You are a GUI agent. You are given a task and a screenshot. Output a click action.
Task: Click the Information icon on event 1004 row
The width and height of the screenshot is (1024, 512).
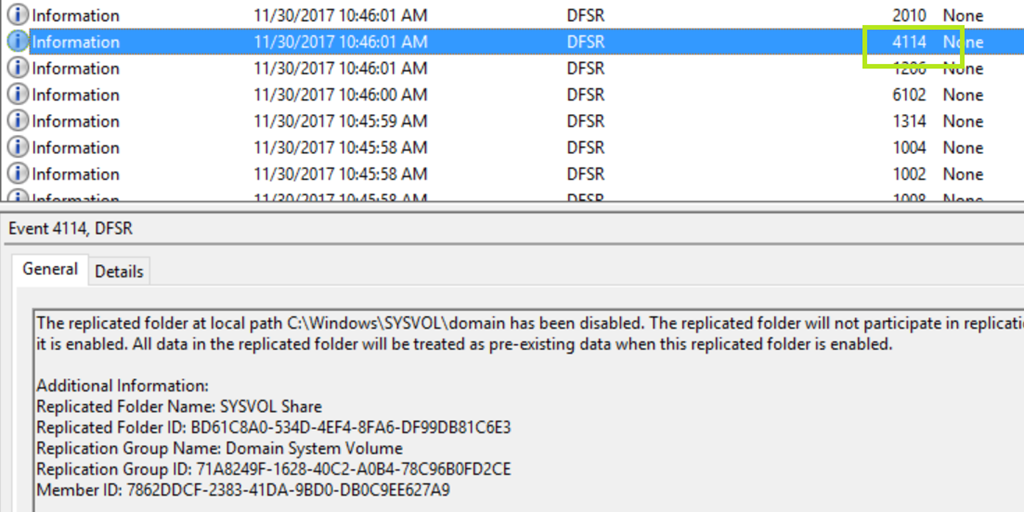click(x=18, y=148)
